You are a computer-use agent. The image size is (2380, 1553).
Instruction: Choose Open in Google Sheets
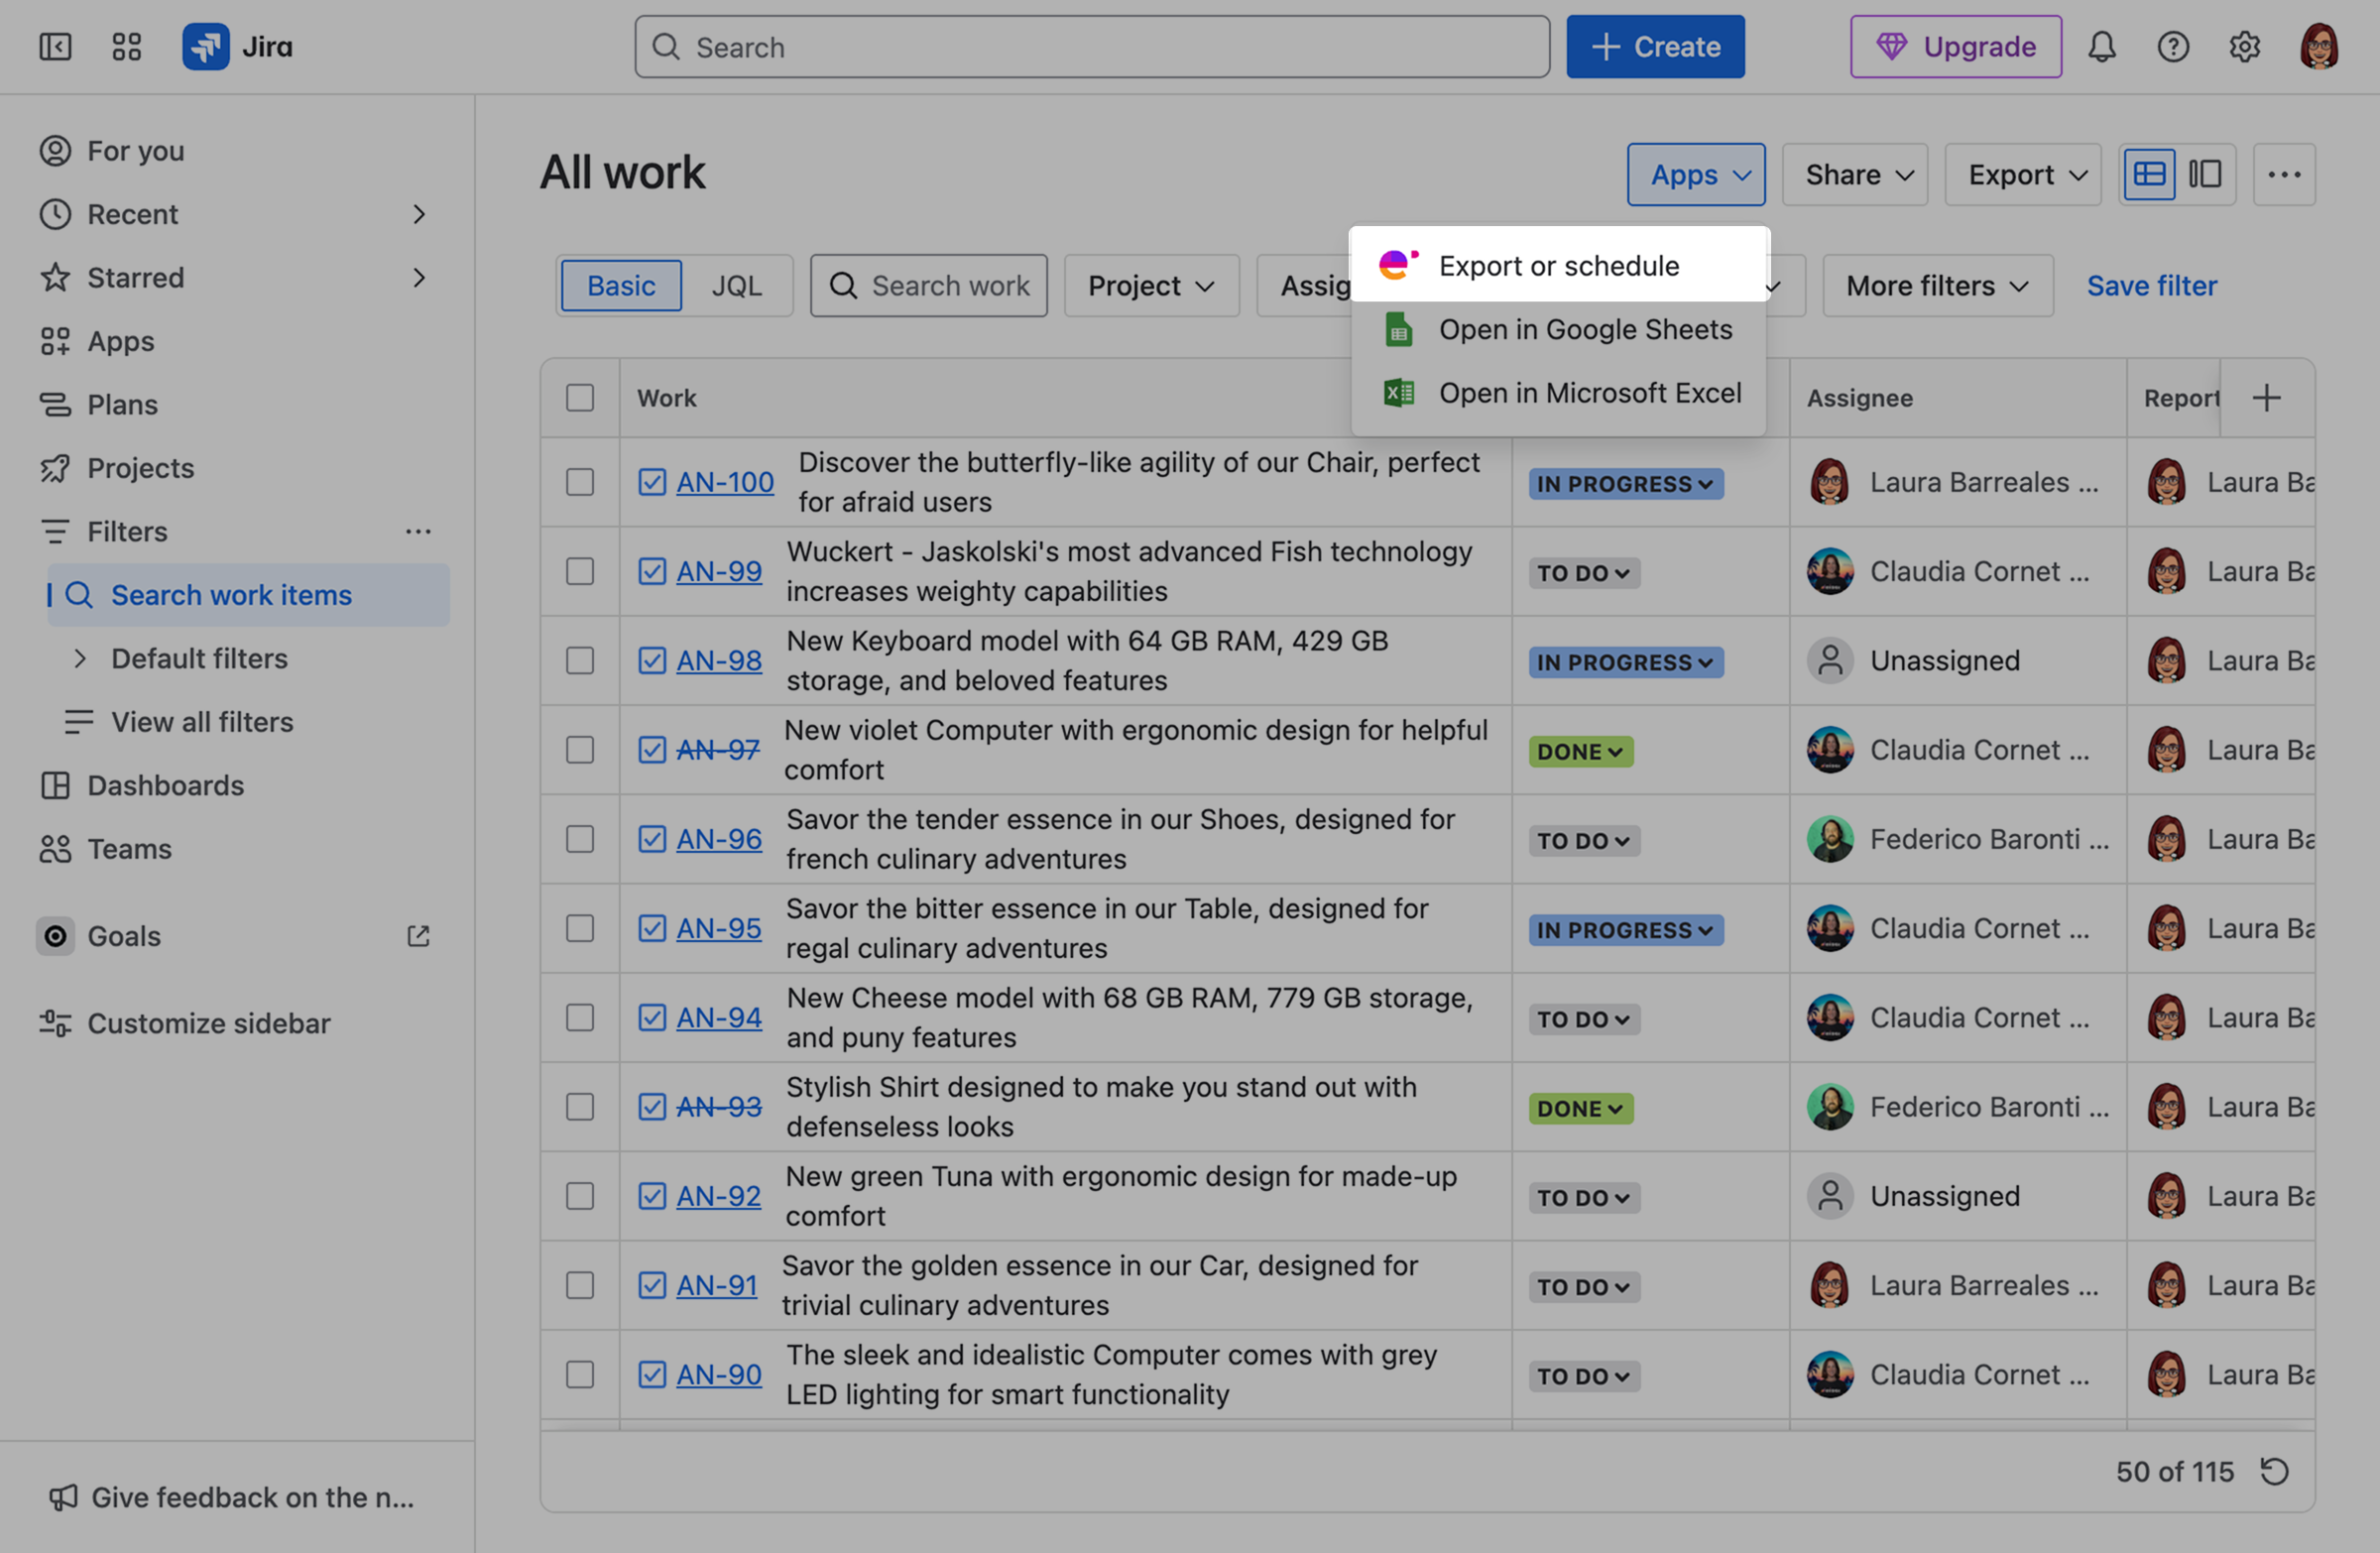(x=1586, y=329)
